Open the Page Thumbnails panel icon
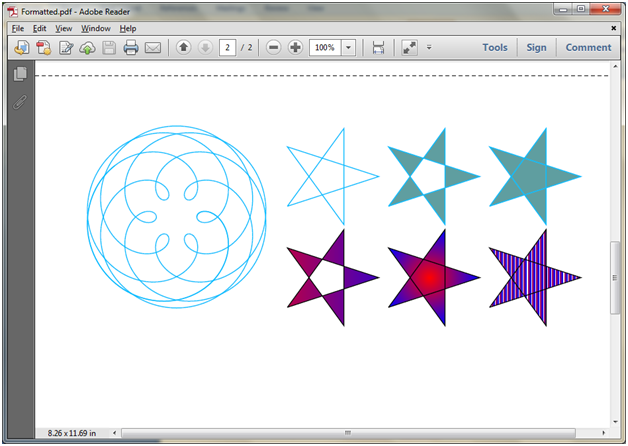 (20, 75)
